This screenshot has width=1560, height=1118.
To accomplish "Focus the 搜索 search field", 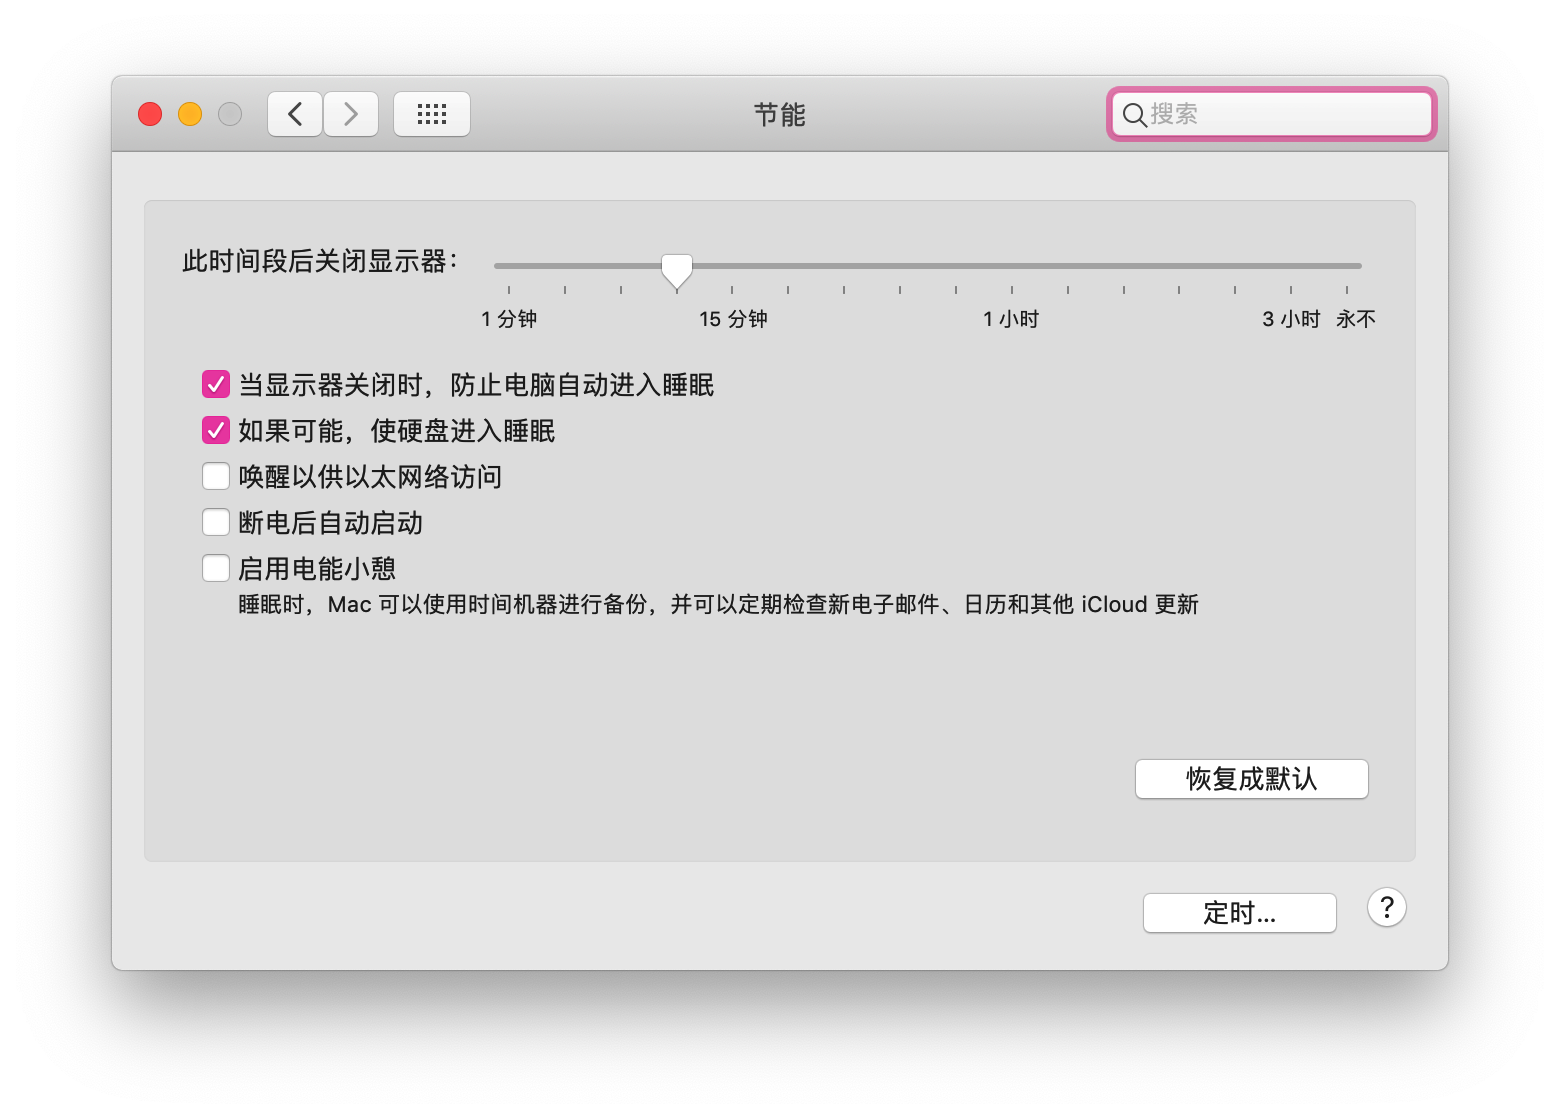I will [1272, 114].
